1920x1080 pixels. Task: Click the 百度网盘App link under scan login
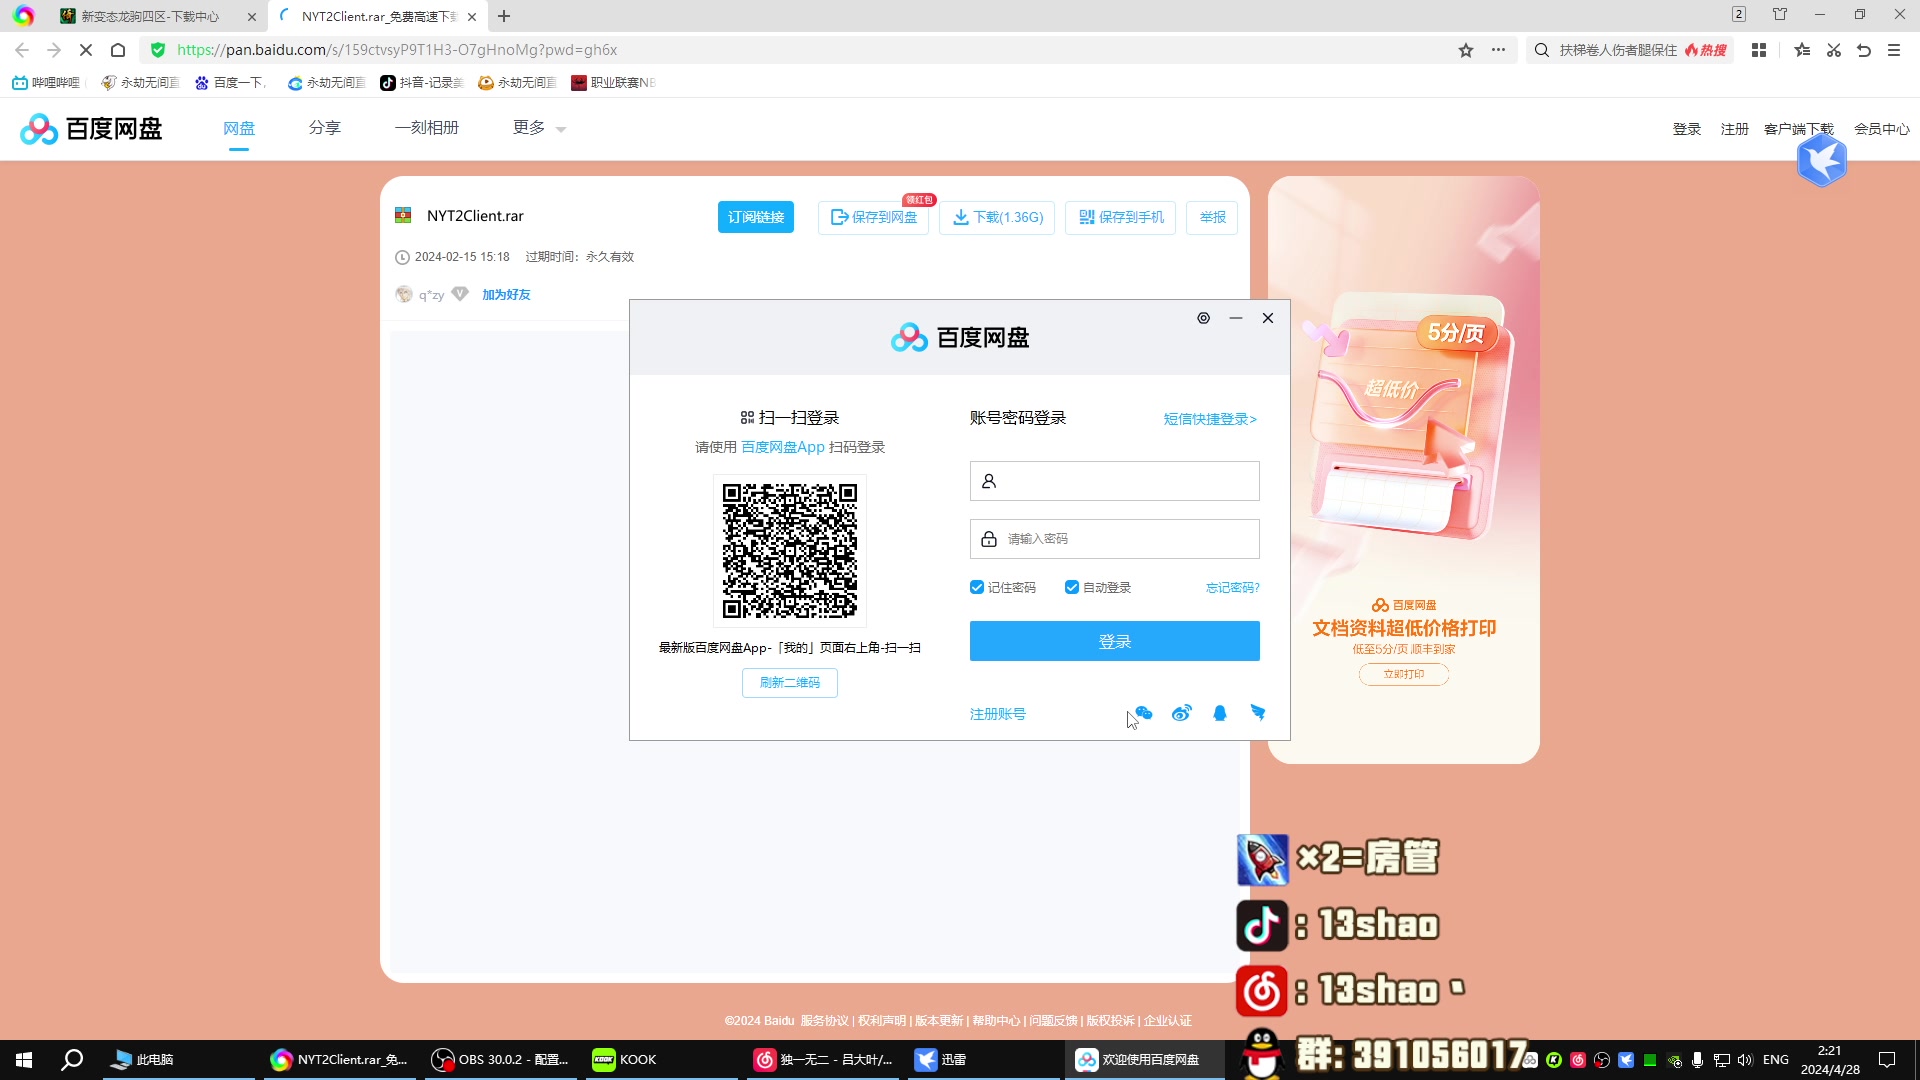783,447
